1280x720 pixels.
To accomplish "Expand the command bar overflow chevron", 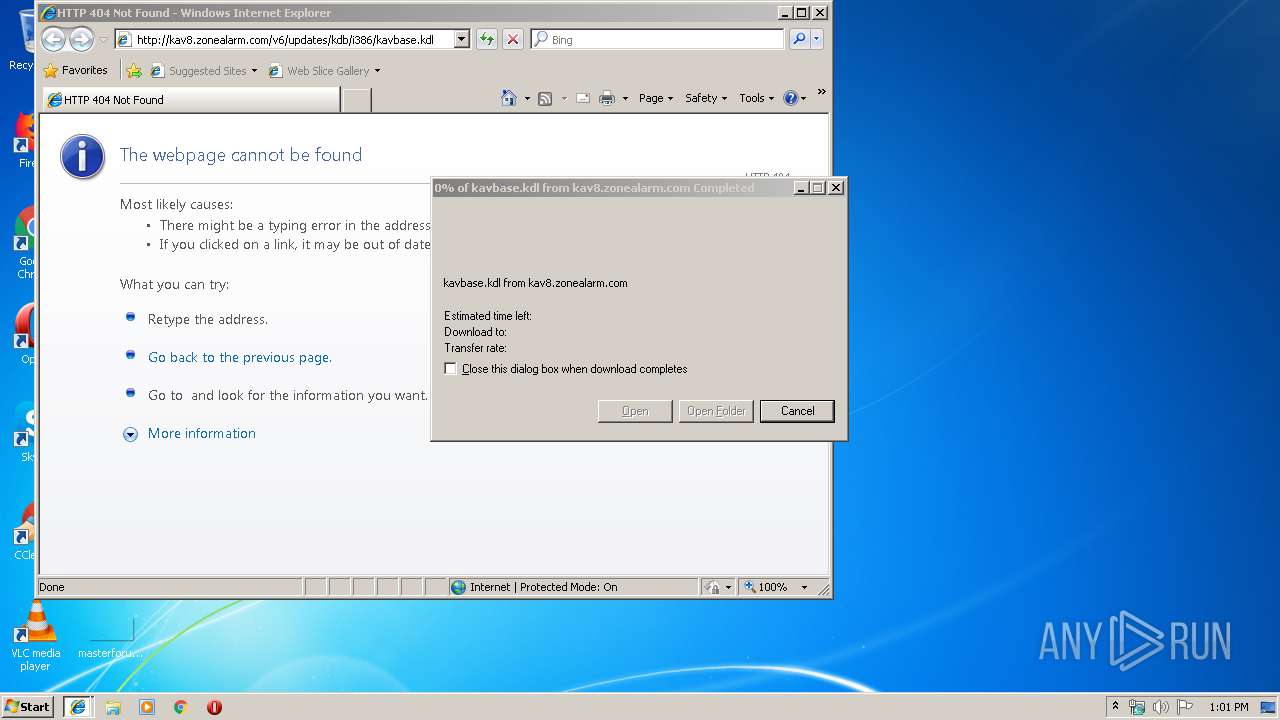I will 821,92.
